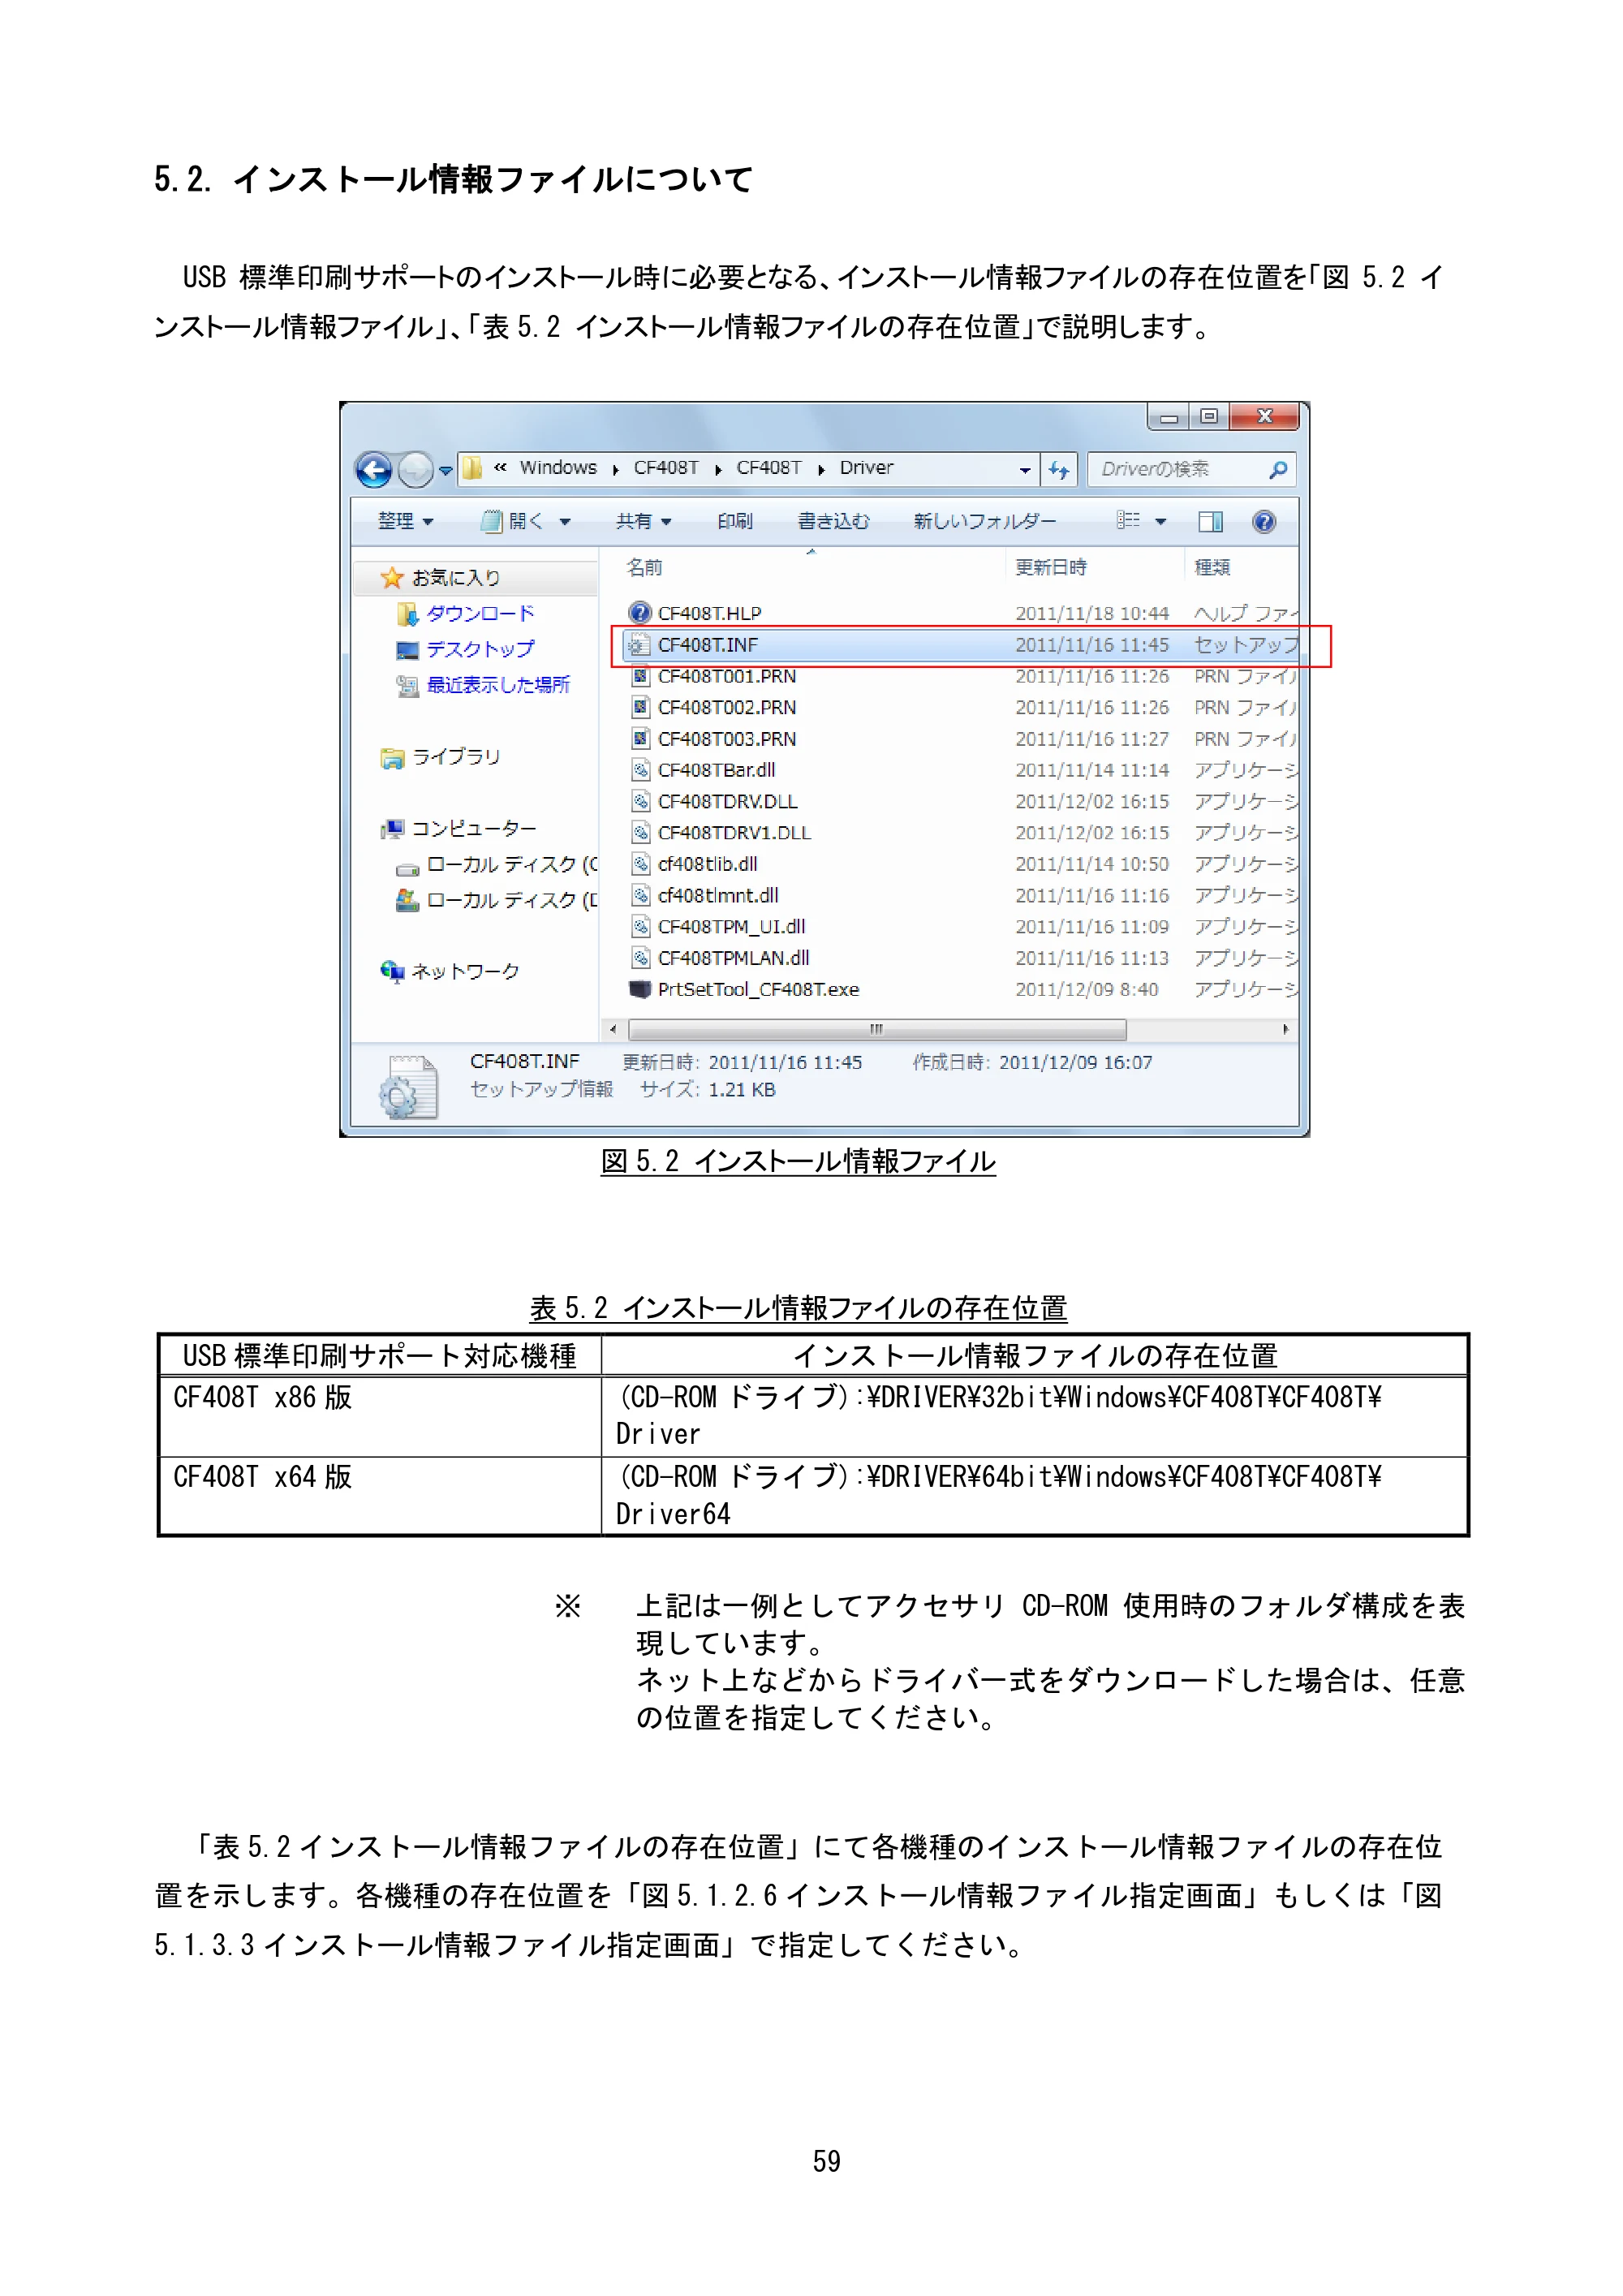
Task: Click the 開く toolbar button
Action: tap(513, 521)
